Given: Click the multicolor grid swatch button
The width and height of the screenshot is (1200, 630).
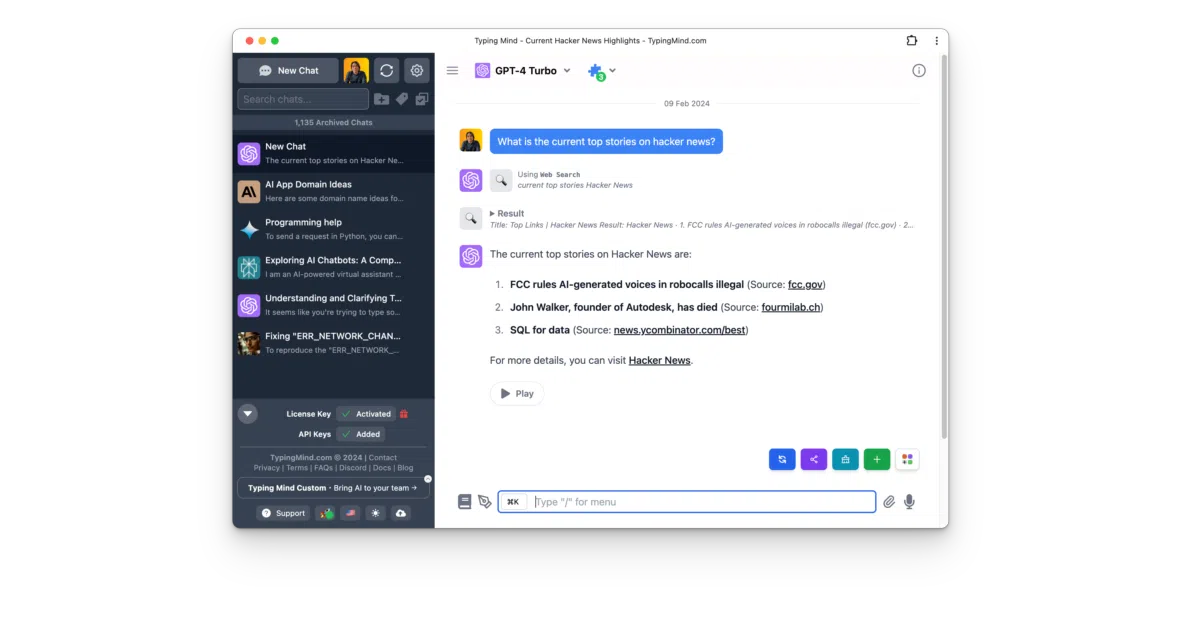Looking at the screenshot, I should click(907, 459).
